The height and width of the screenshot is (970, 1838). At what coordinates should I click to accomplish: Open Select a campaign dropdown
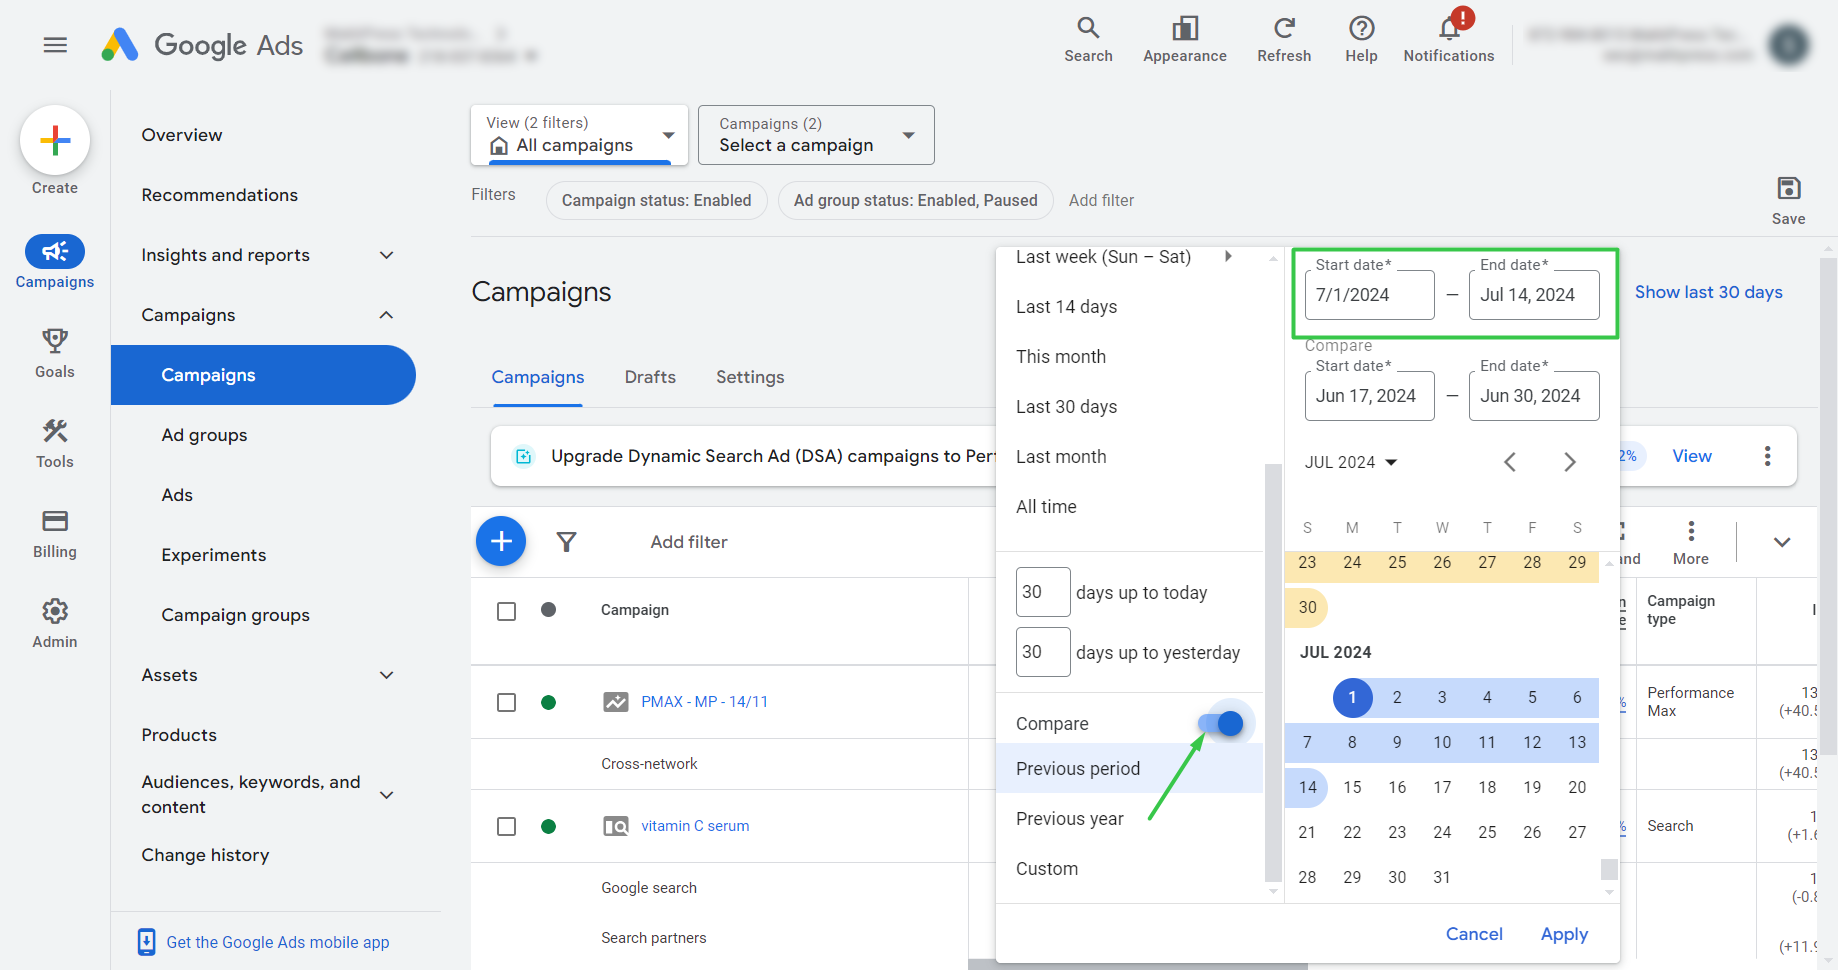point(816,135)
